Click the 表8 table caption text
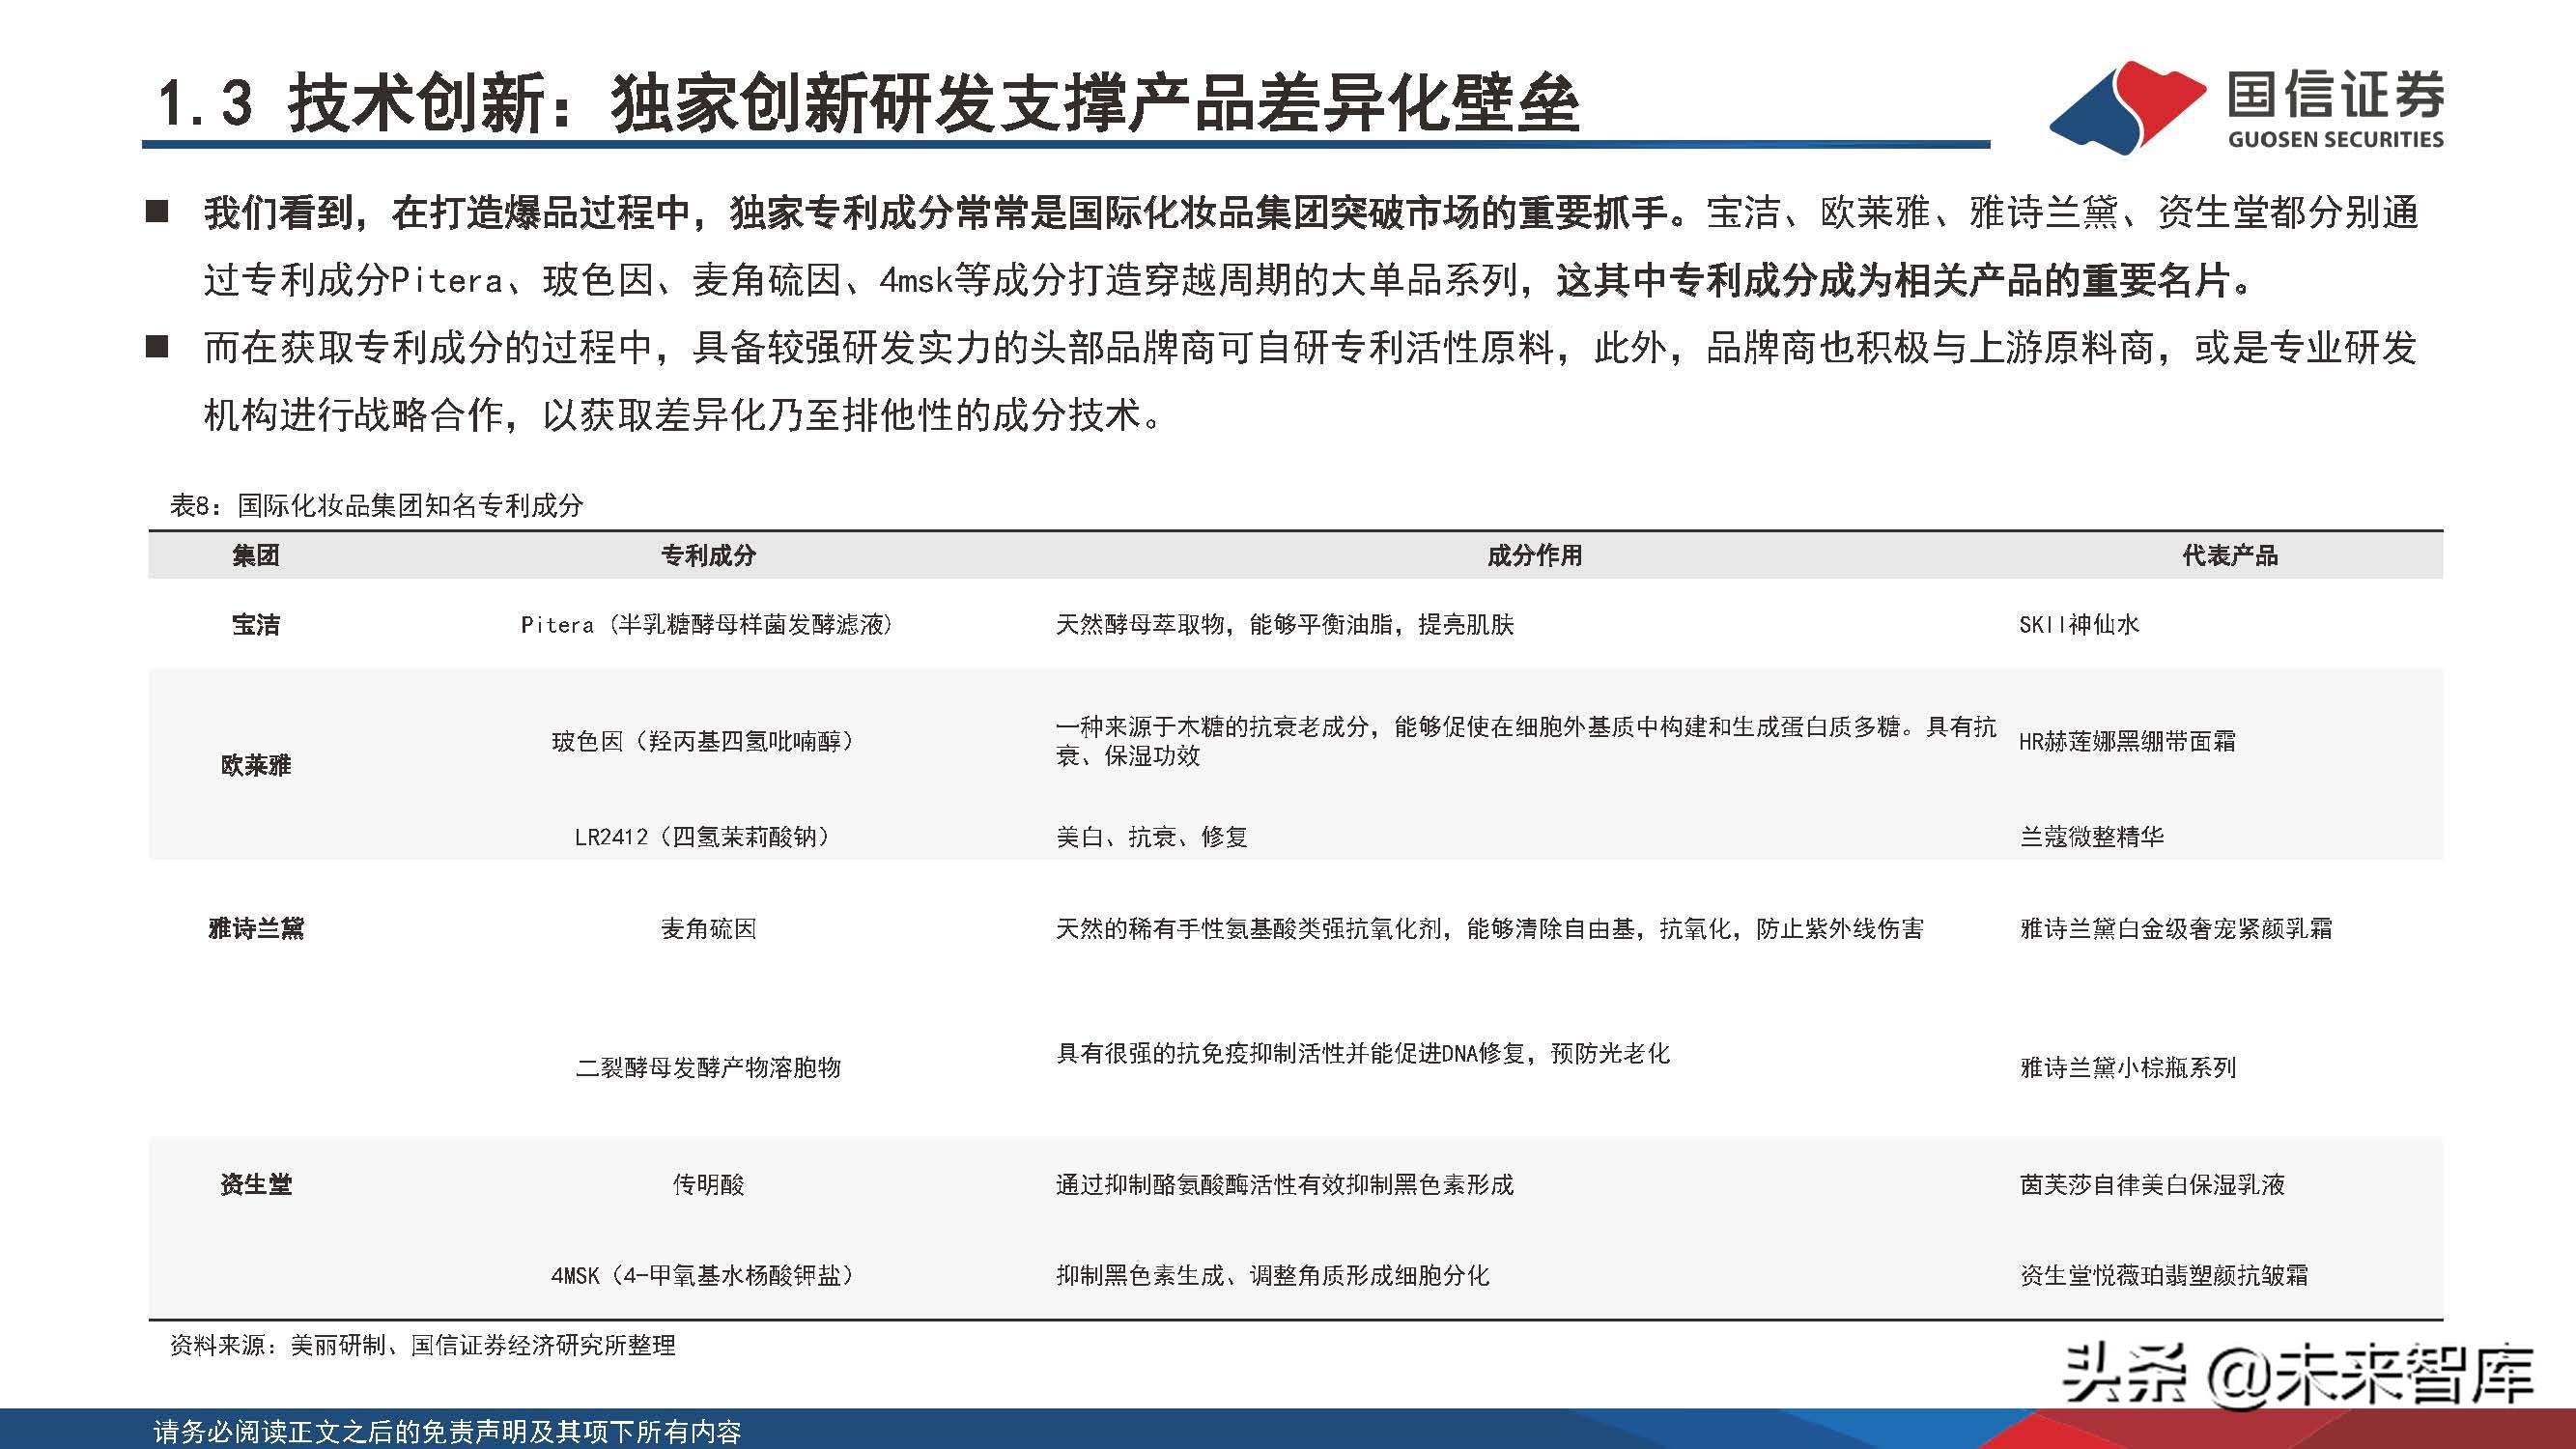Viewport: 2576px width, 1449px height. (x=376, y=505)
